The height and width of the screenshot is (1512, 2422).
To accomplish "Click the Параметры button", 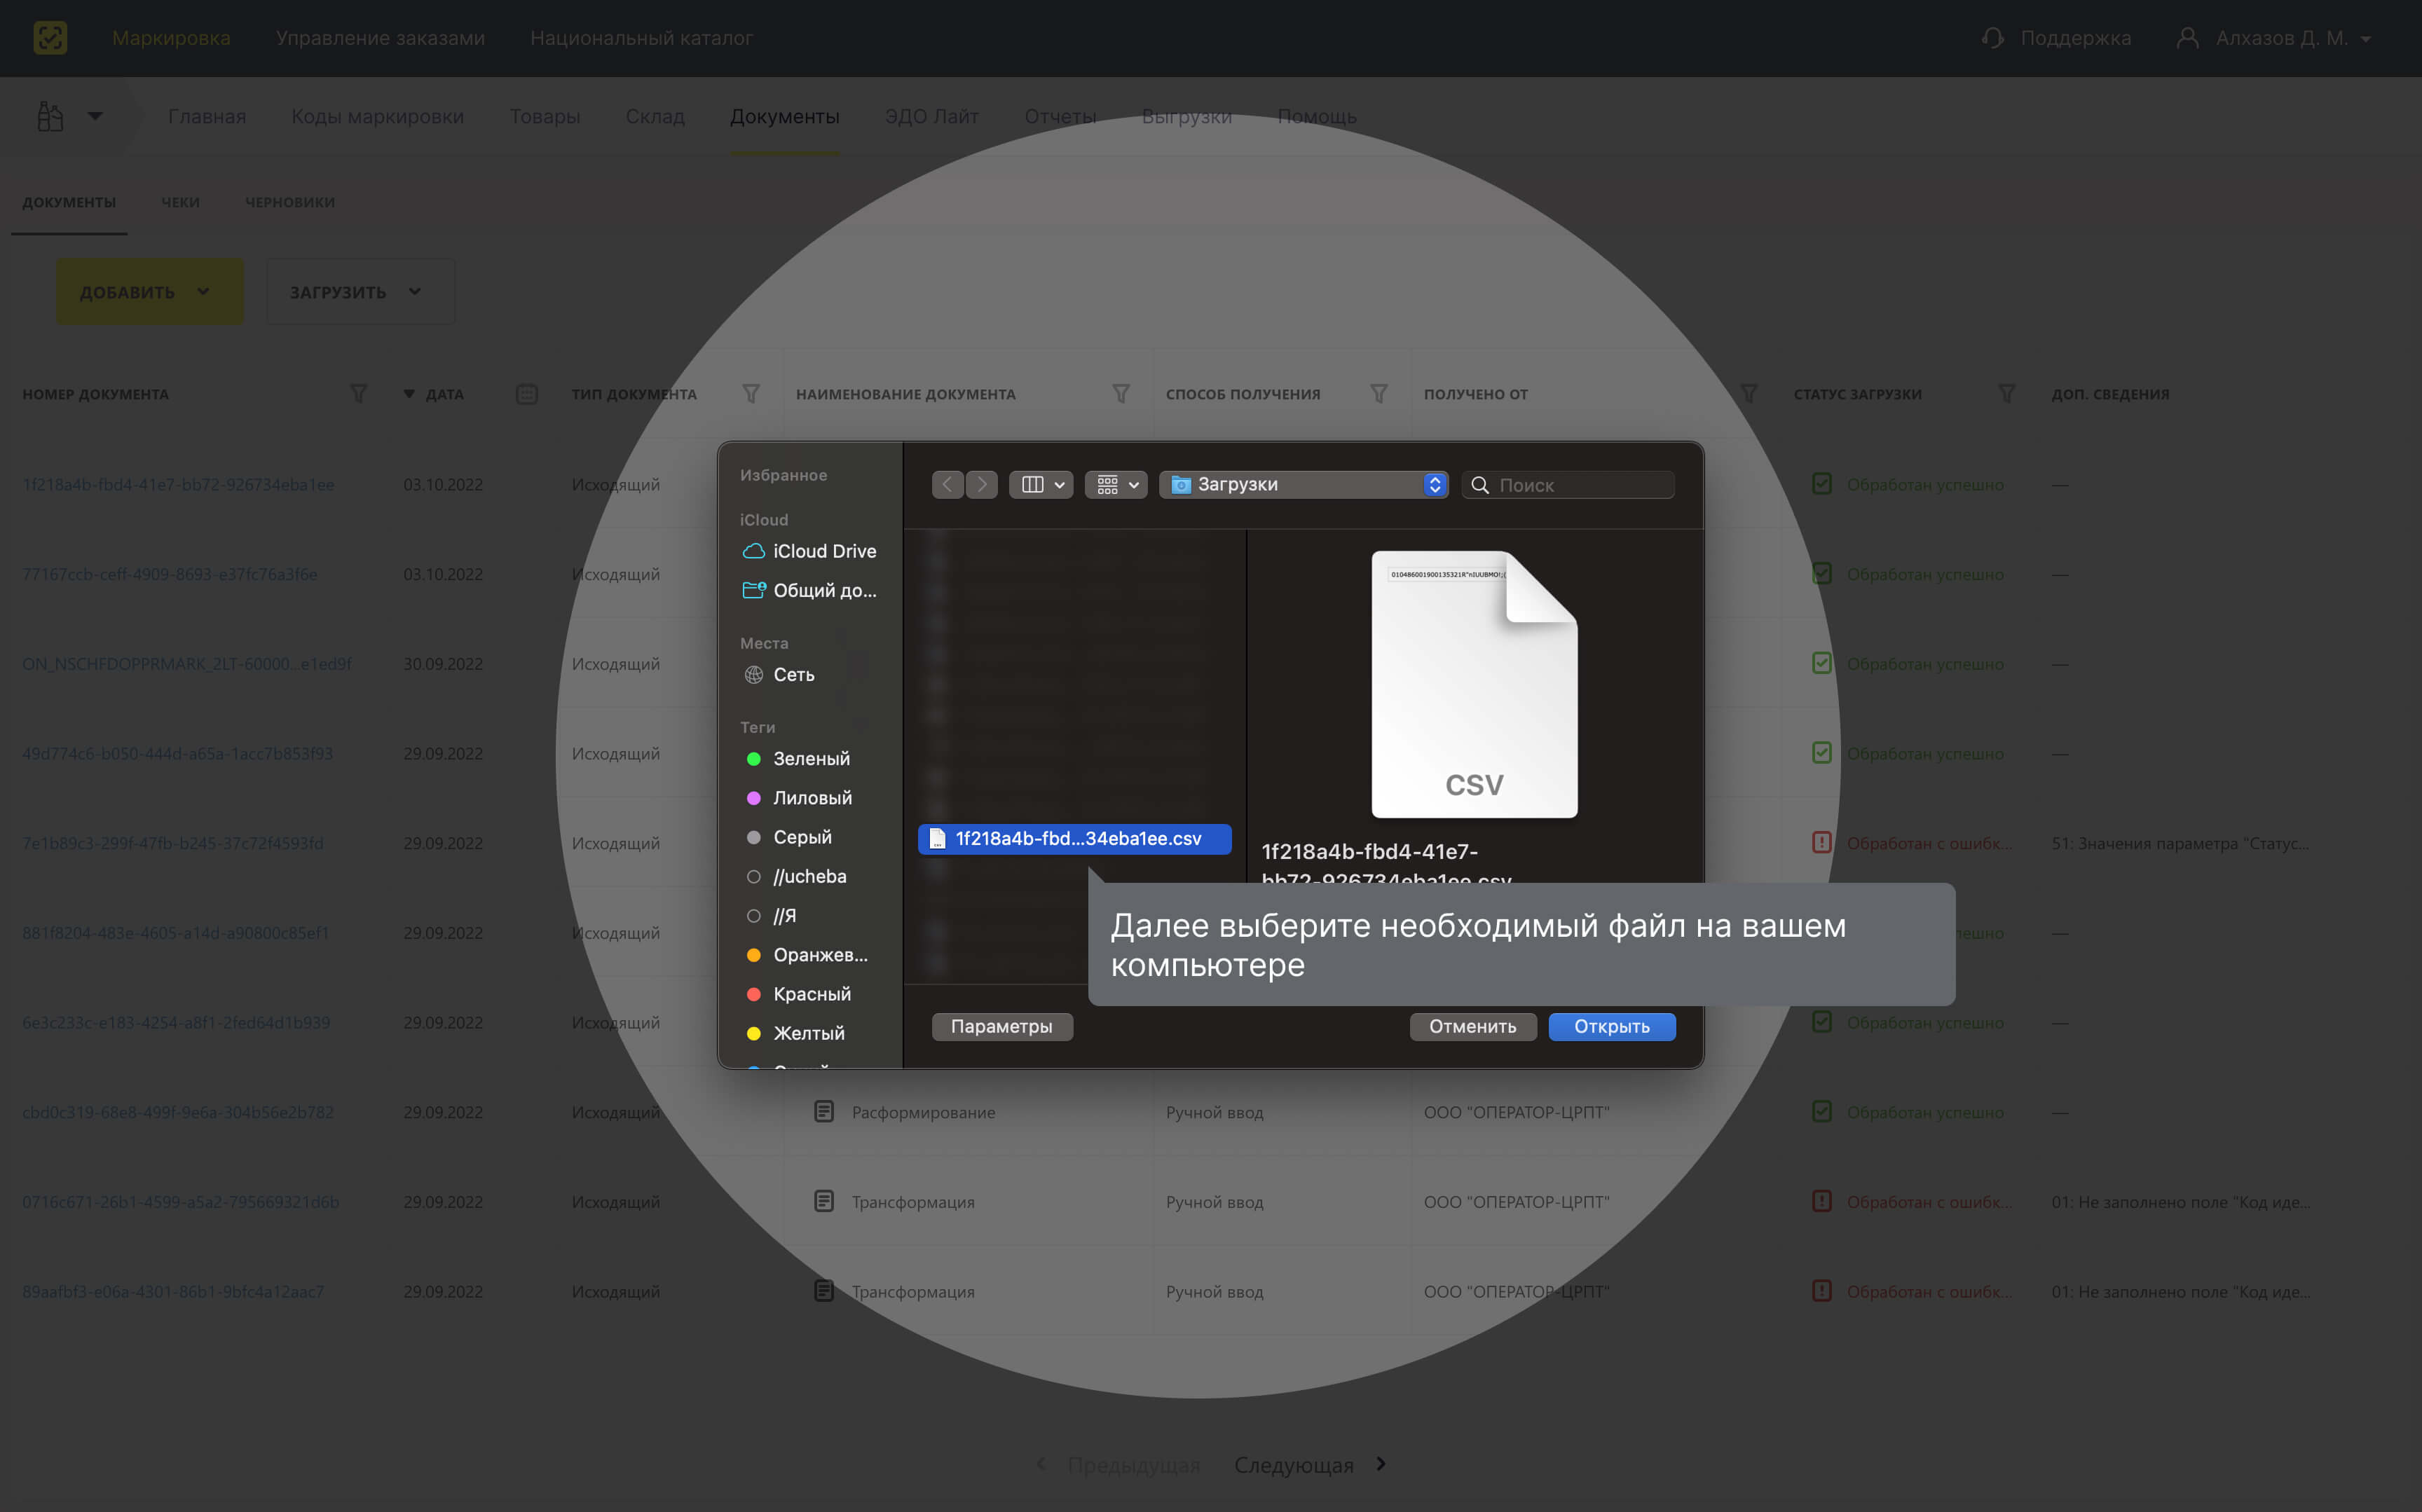I will click(x=1002, y=1026).
